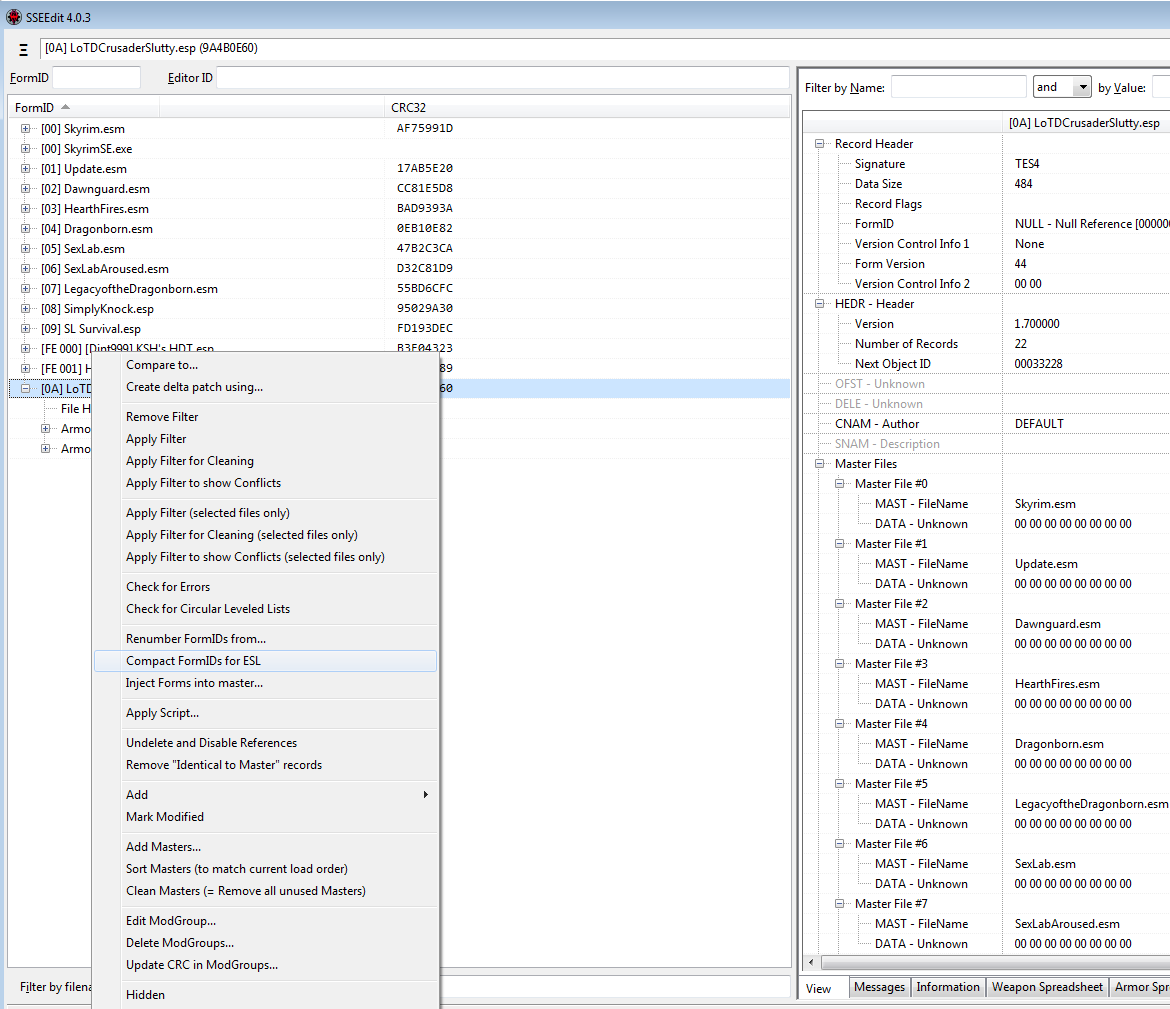
Task: Collapse Master File #0 entry
Action: [x=839, y=484]
